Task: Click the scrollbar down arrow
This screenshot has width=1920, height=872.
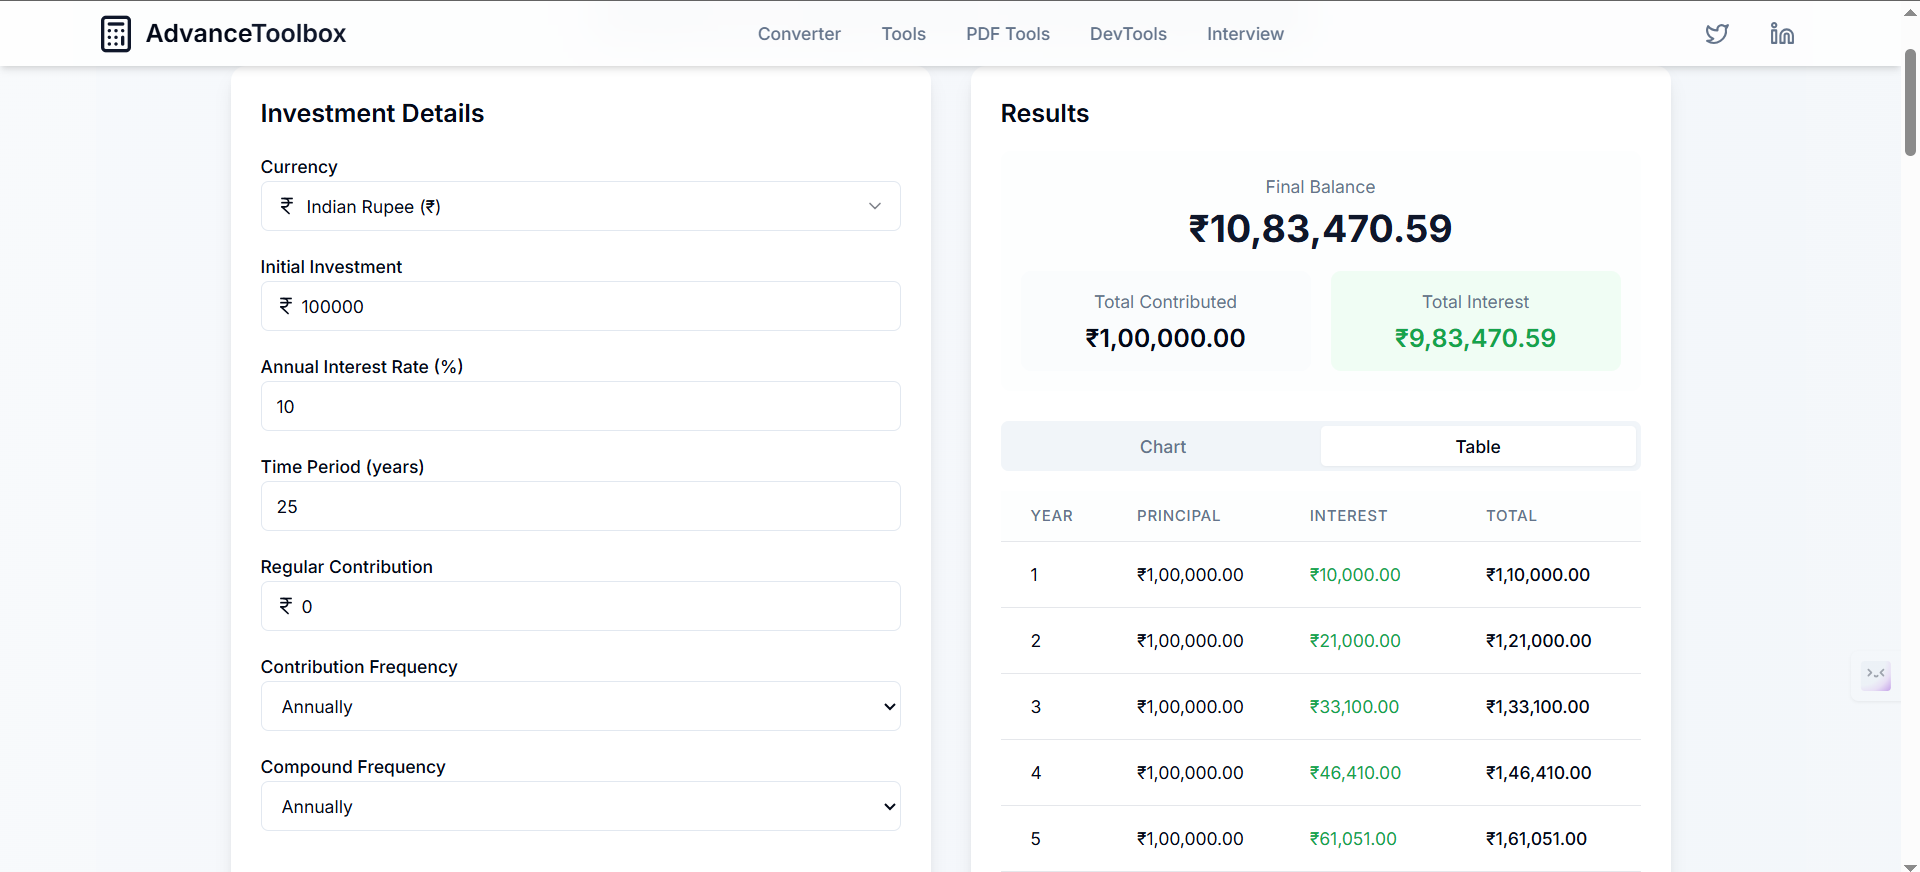Action: 1910,866
